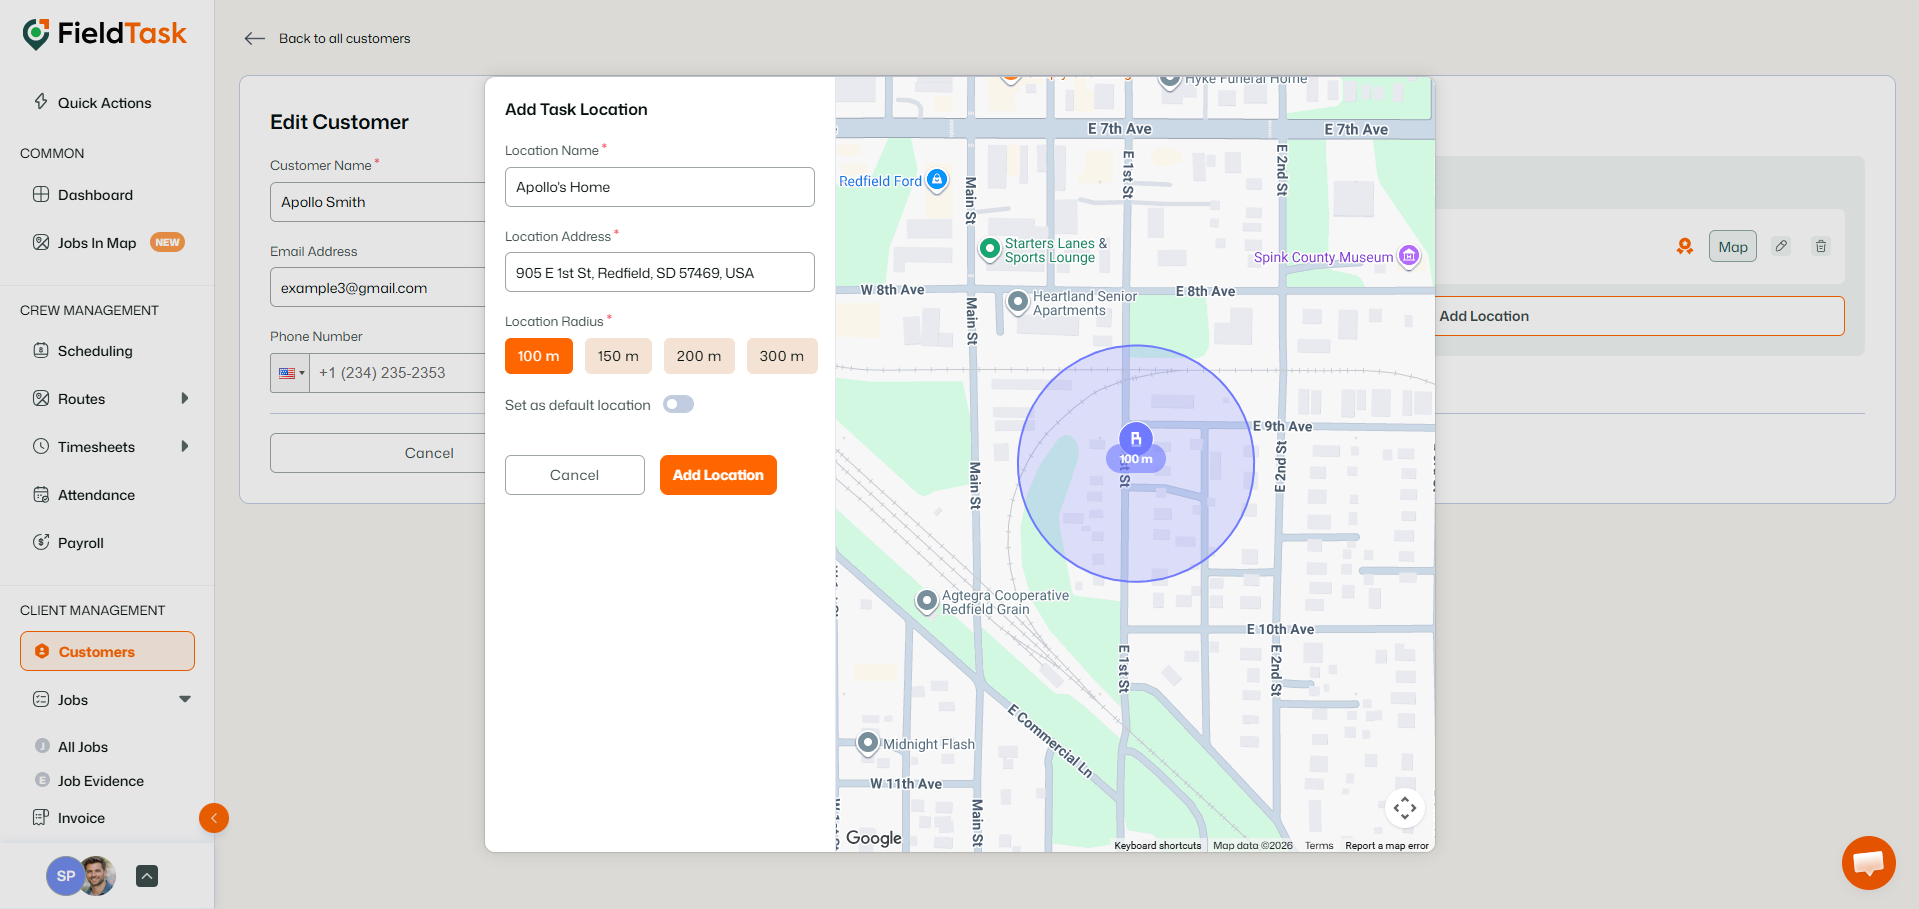Toggle Set as default location switch
The height and width of the screenshot is (909, 1919).
pyautogui.click(x=678, y=404)
